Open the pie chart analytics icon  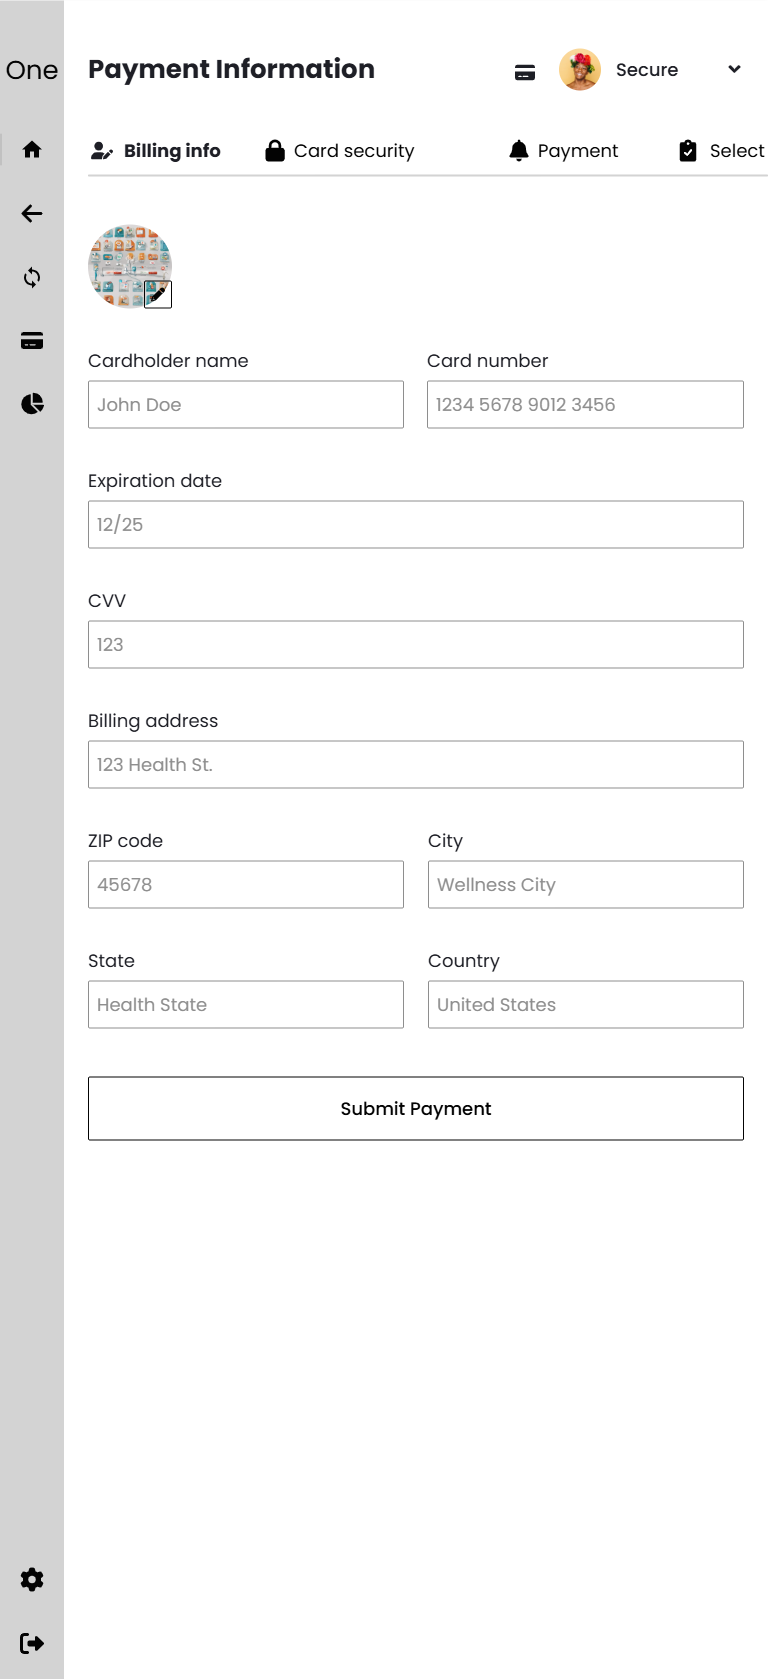click(32, 404)
